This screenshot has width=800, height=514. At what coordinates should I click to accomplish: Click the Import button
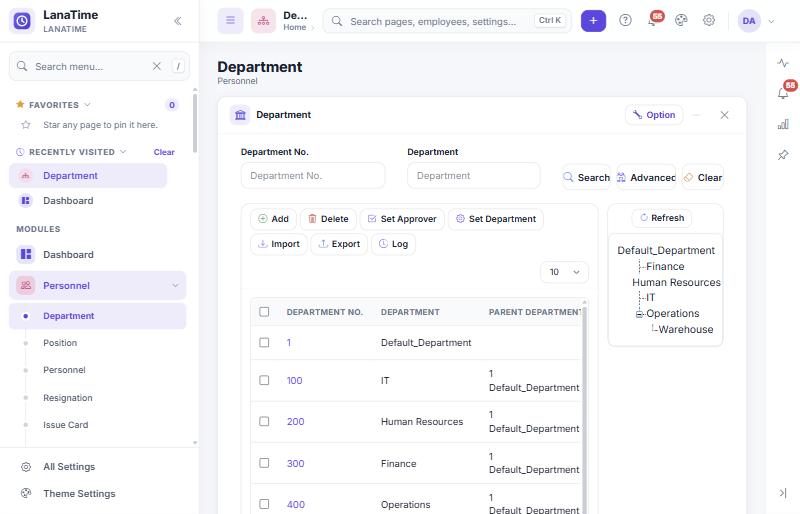click(x=279, y=244)
